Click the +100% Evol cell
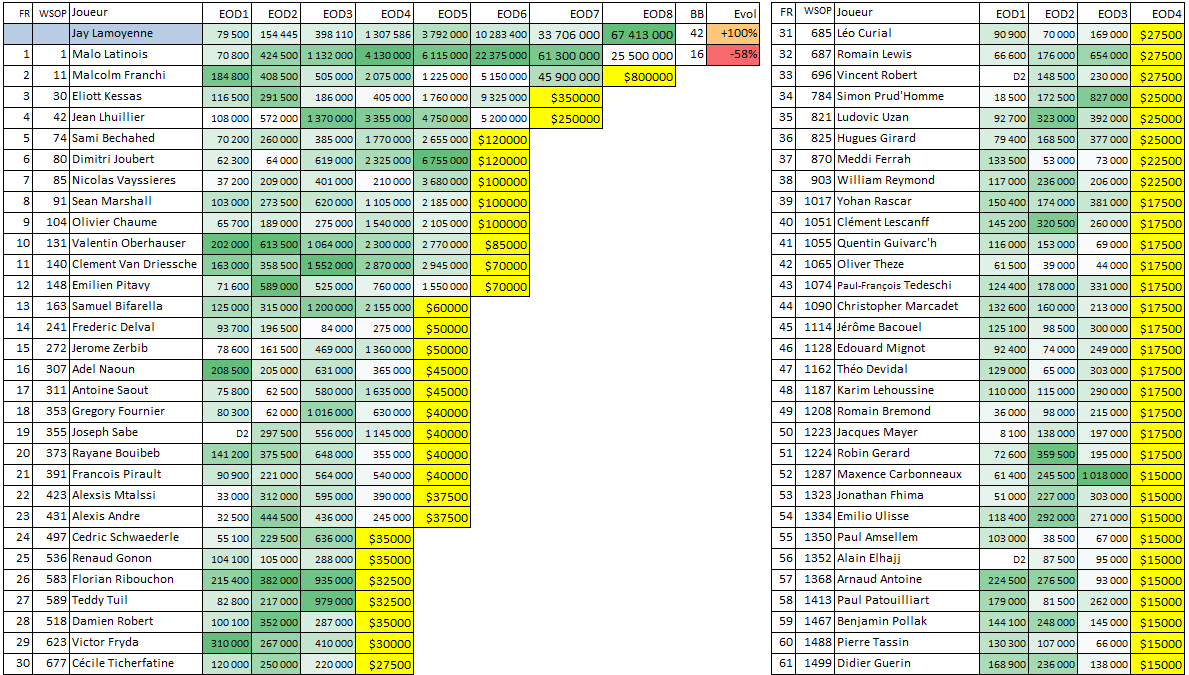 [733, 34]
